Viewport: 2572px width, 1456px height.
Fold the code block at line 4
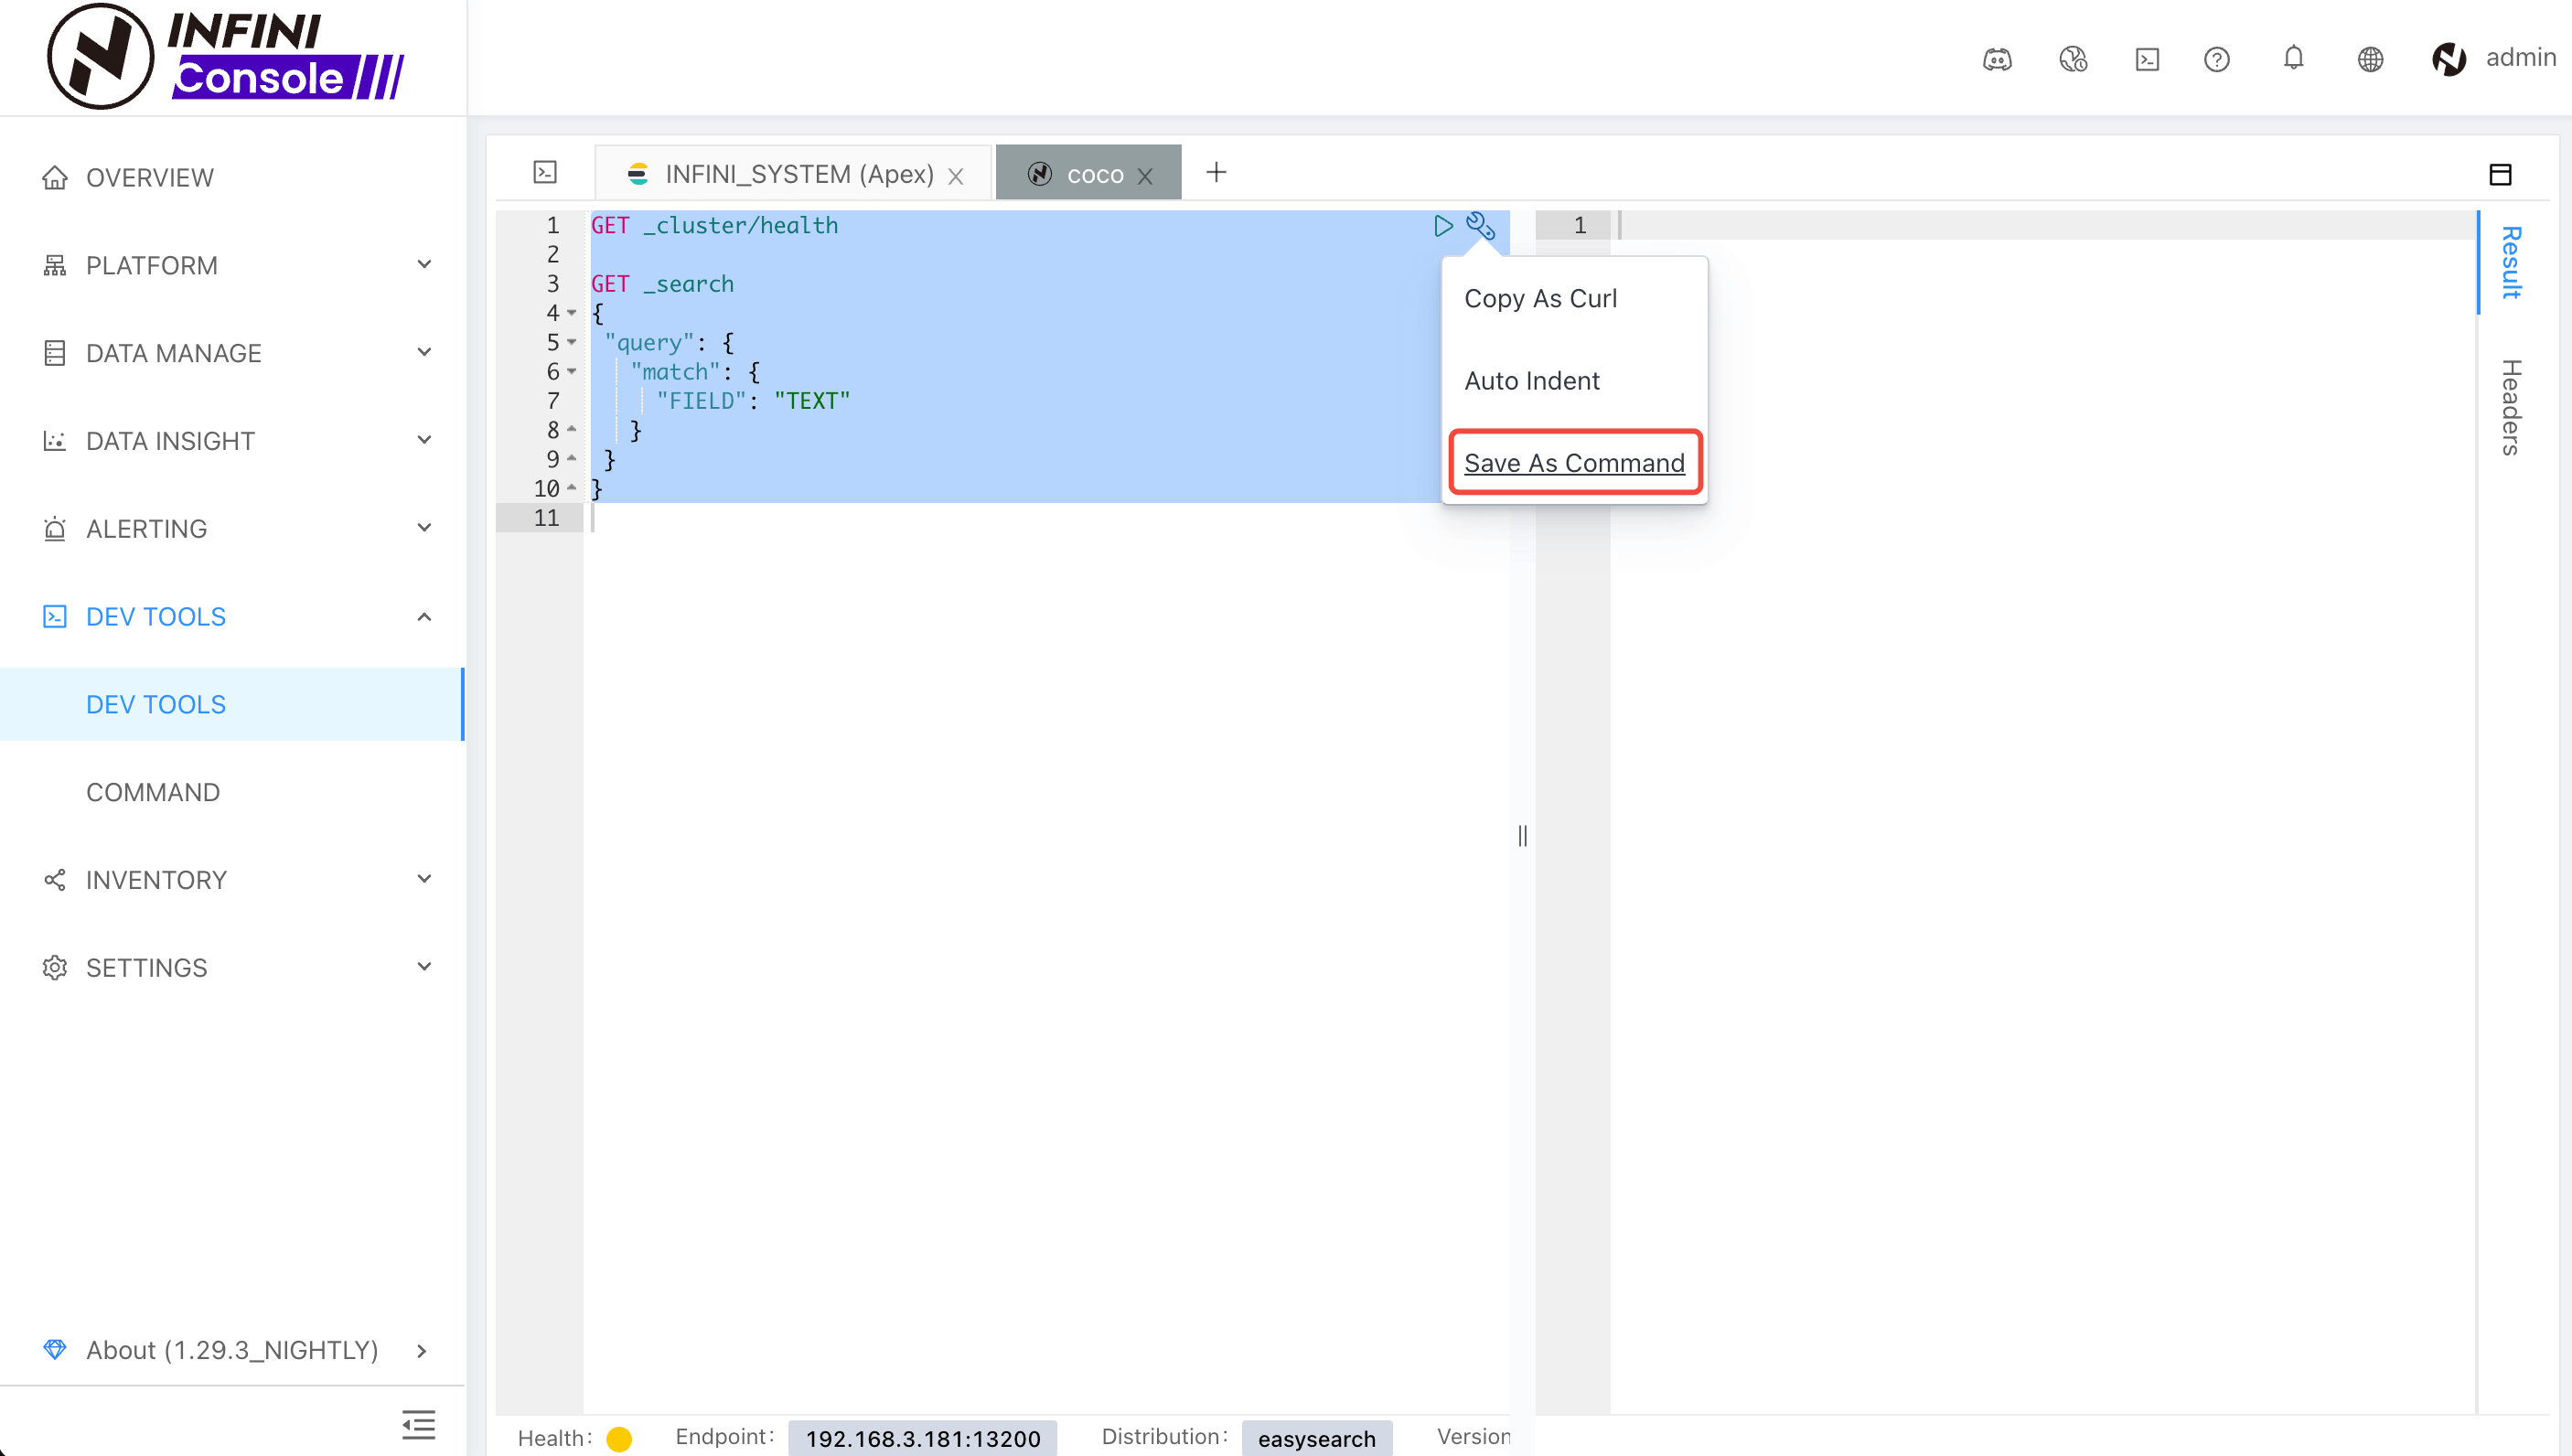(x=572, y=313)
